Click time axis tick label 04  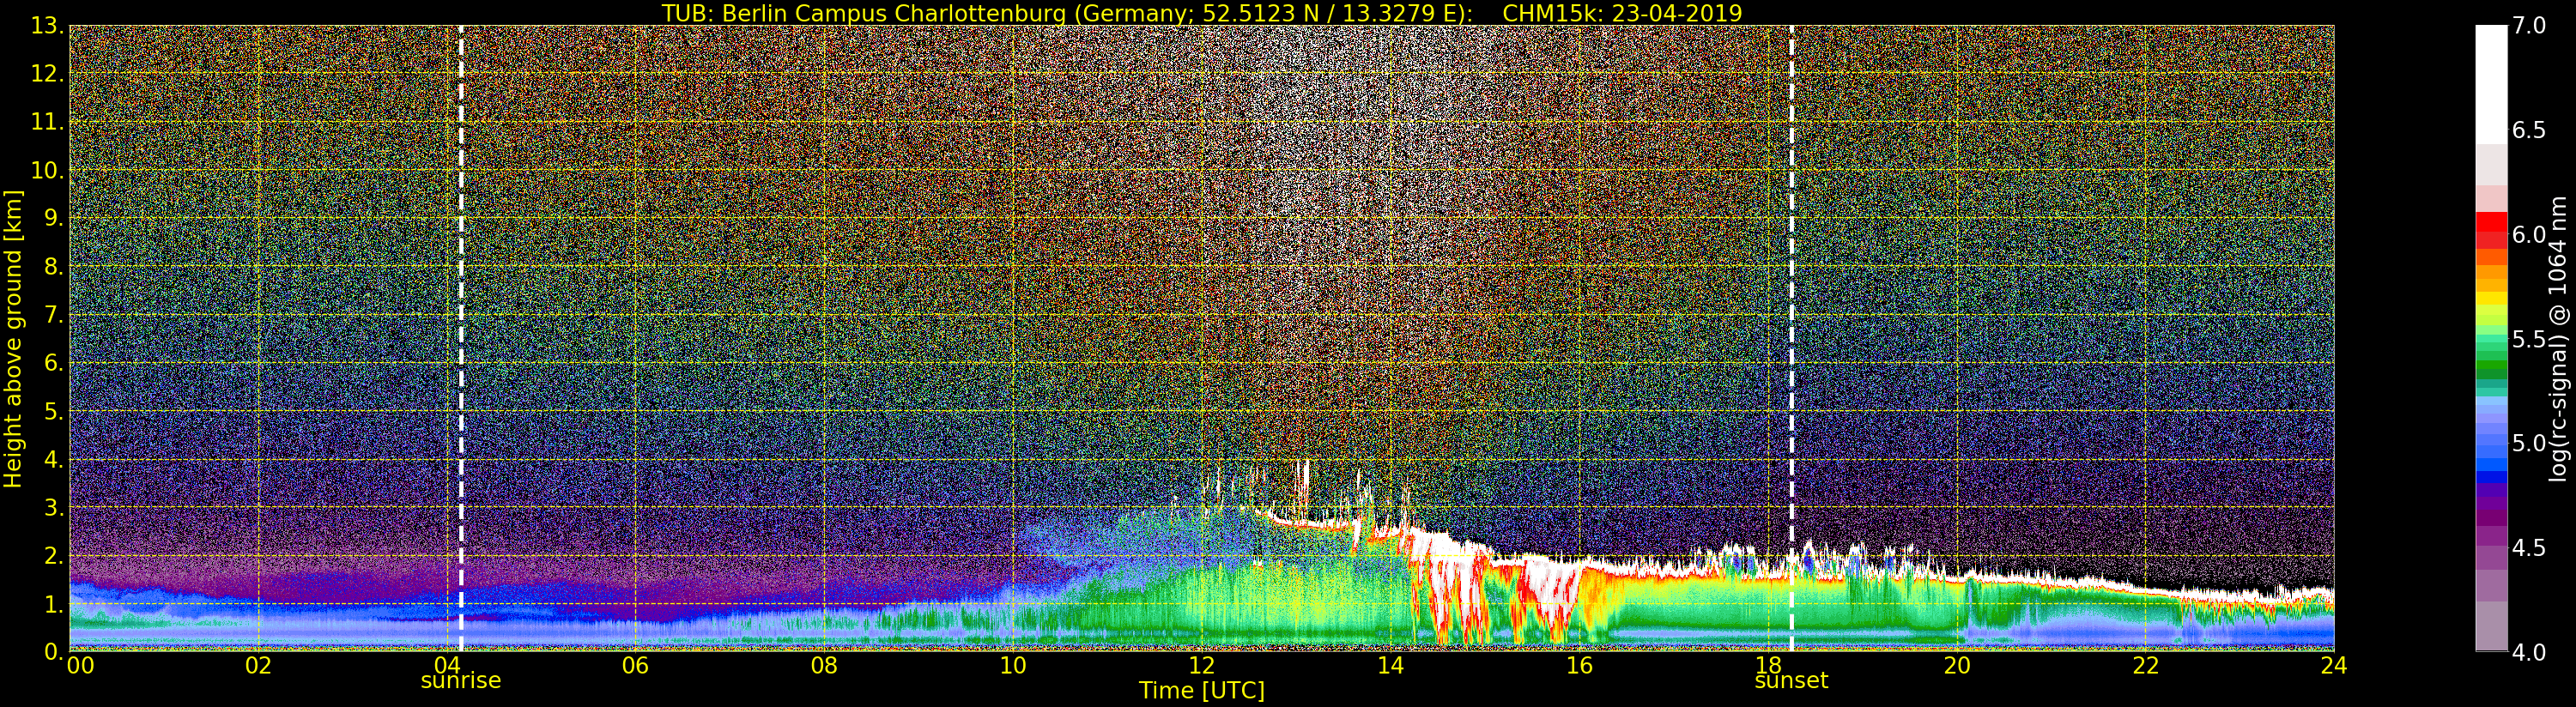447,666
